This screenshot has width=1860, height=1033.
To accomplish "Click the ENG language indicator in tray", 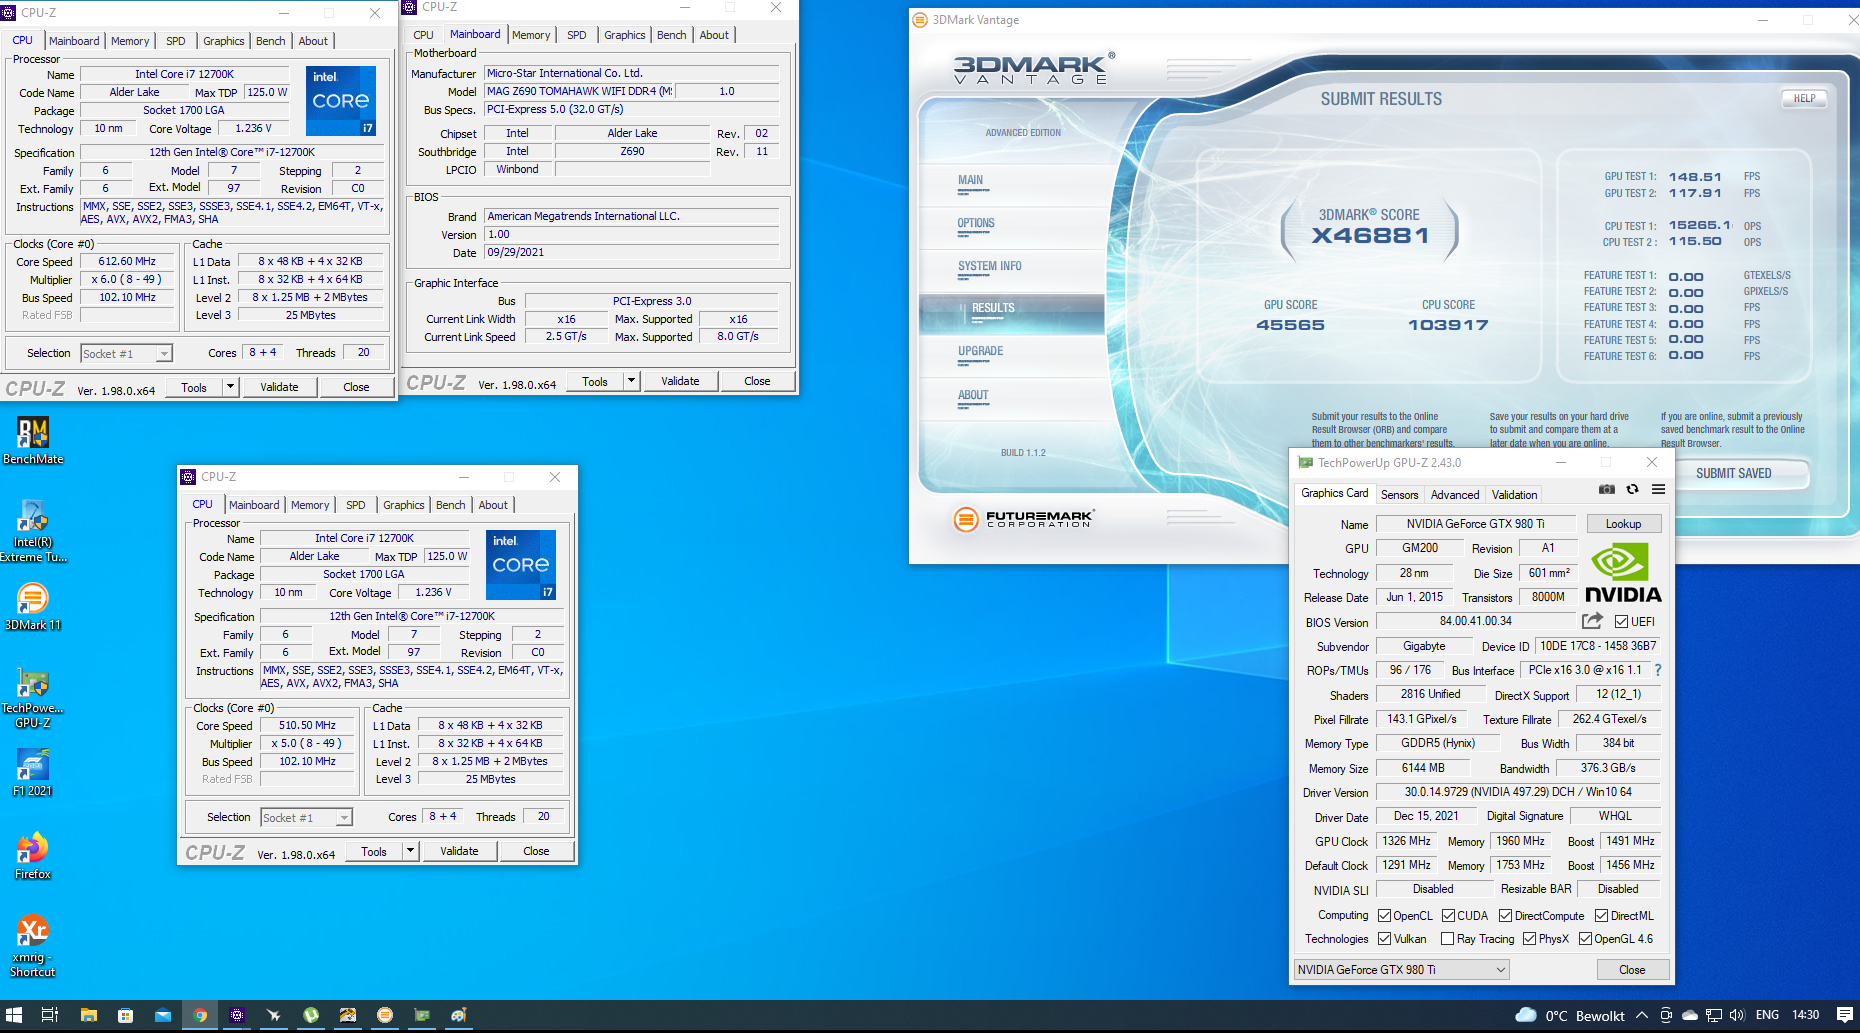I will tap(1767, 1015).
